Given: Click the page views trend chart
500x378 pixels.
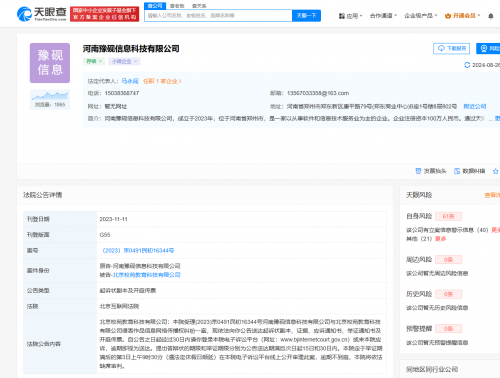Looking at the screenshot, I should (x=50, y=99).
